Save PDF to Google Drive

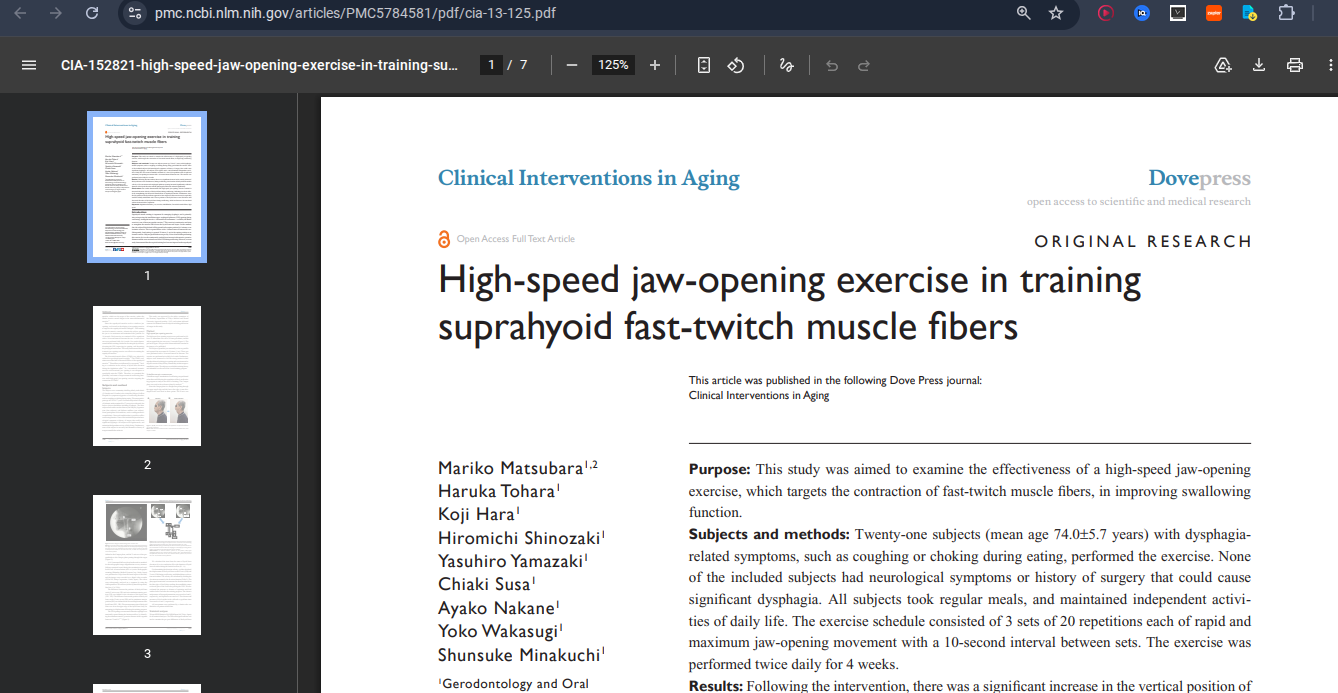coord(1222,65)
